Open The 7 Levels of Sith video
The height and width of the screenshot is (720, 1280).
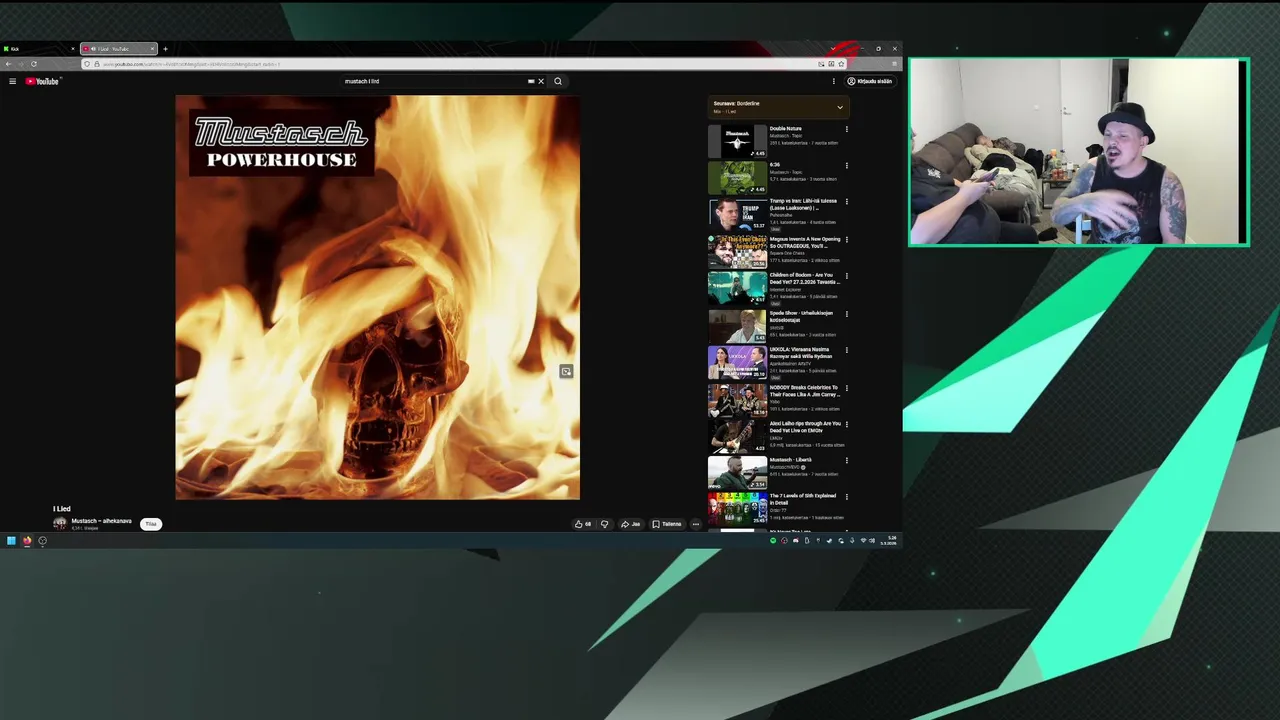point(803,499)
